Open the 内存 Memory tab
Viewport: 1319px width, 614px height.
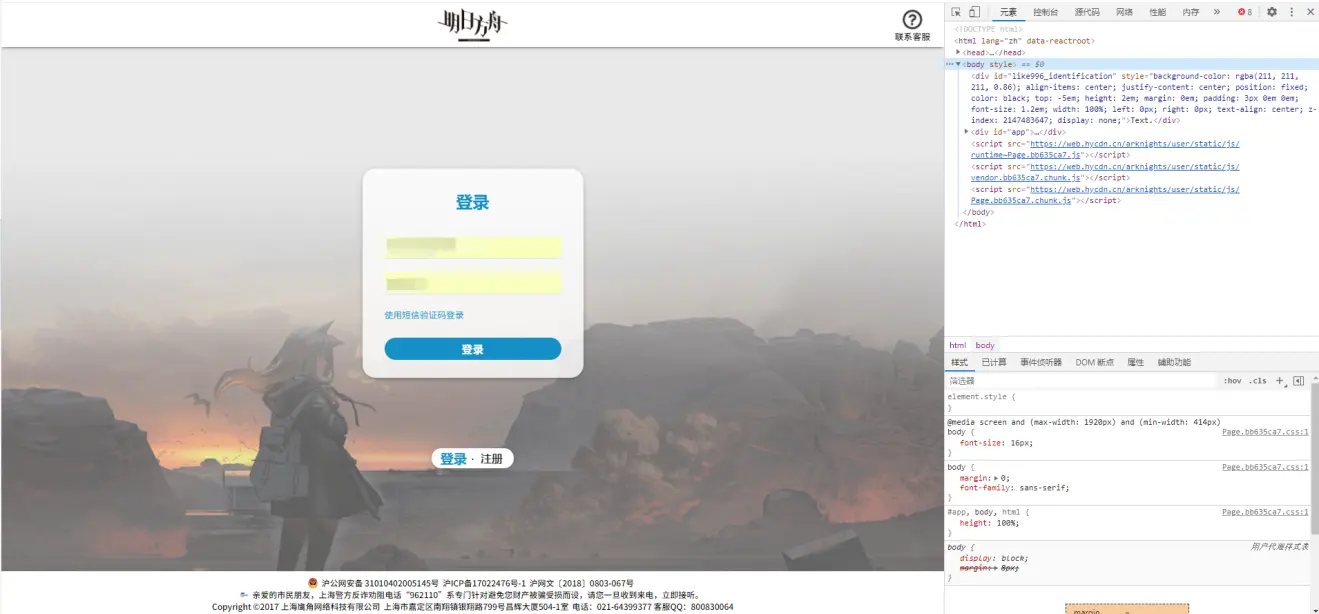point(1190,12)
